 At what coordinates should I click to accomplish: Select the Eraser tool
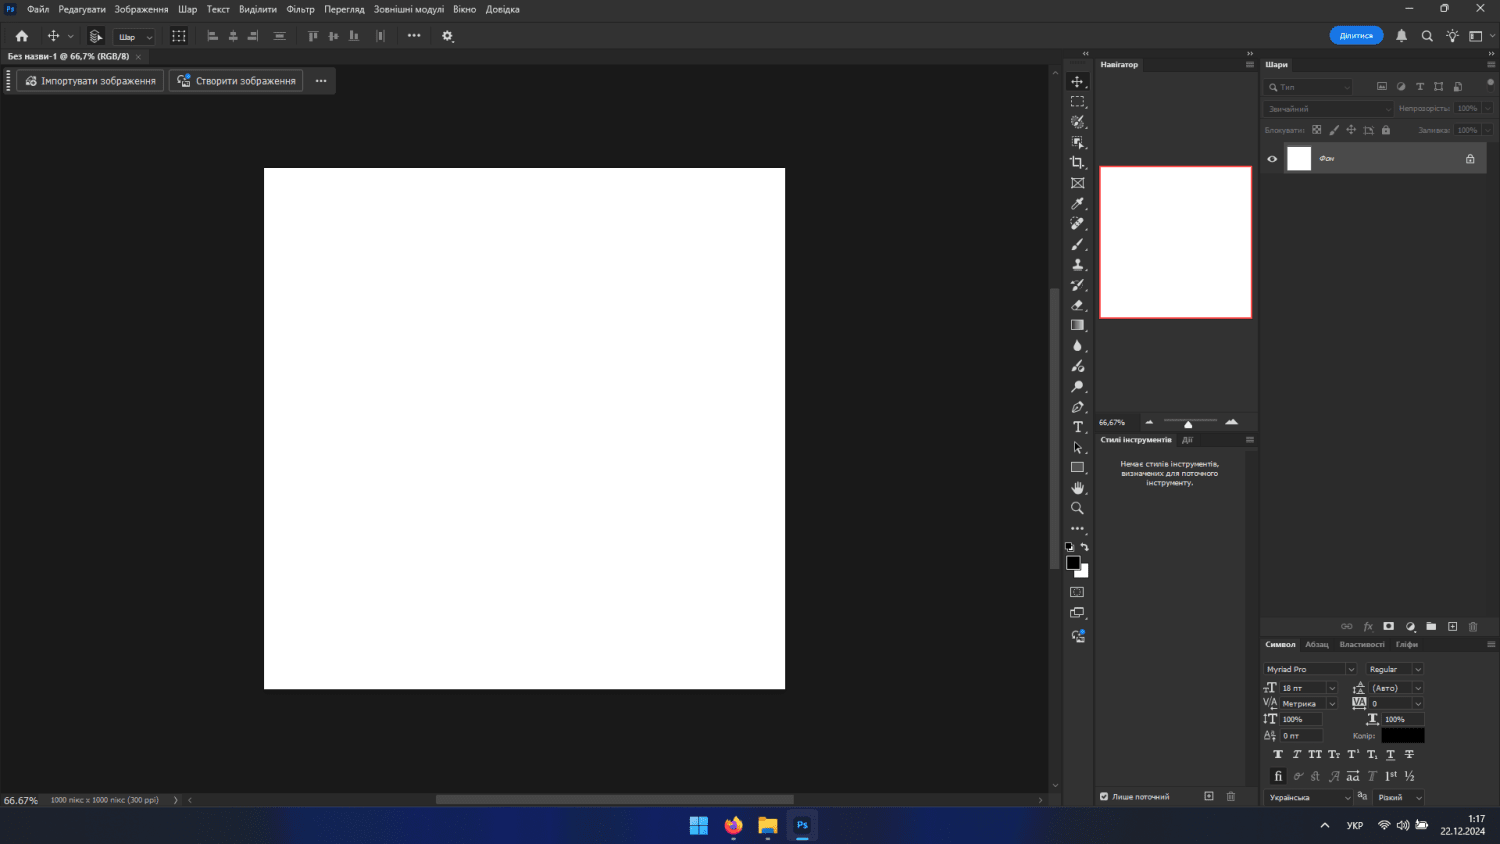tap(1077, 305)
